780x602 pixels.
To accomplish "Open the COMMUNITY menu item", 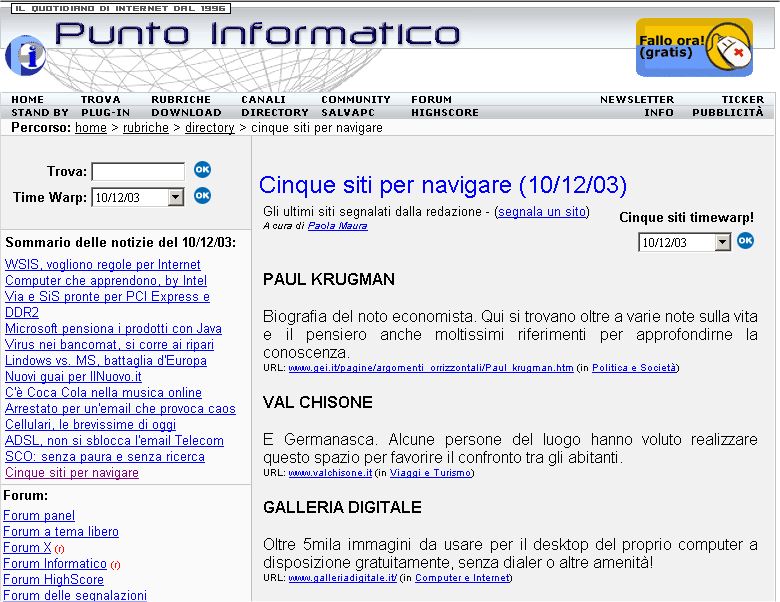I will click(x=356, y=100).
